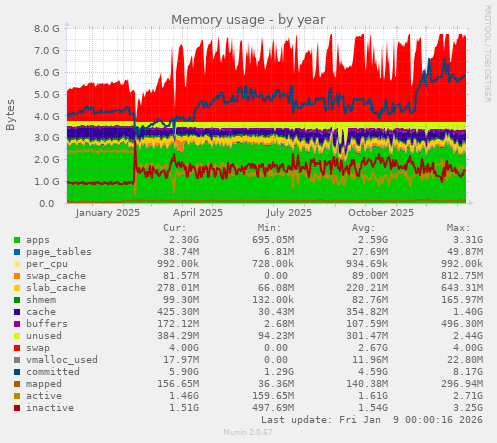Image resolution: width=497 pixels, height=443 pixels.
Task: Click the 'active' legend label
Action: (44, 396)
